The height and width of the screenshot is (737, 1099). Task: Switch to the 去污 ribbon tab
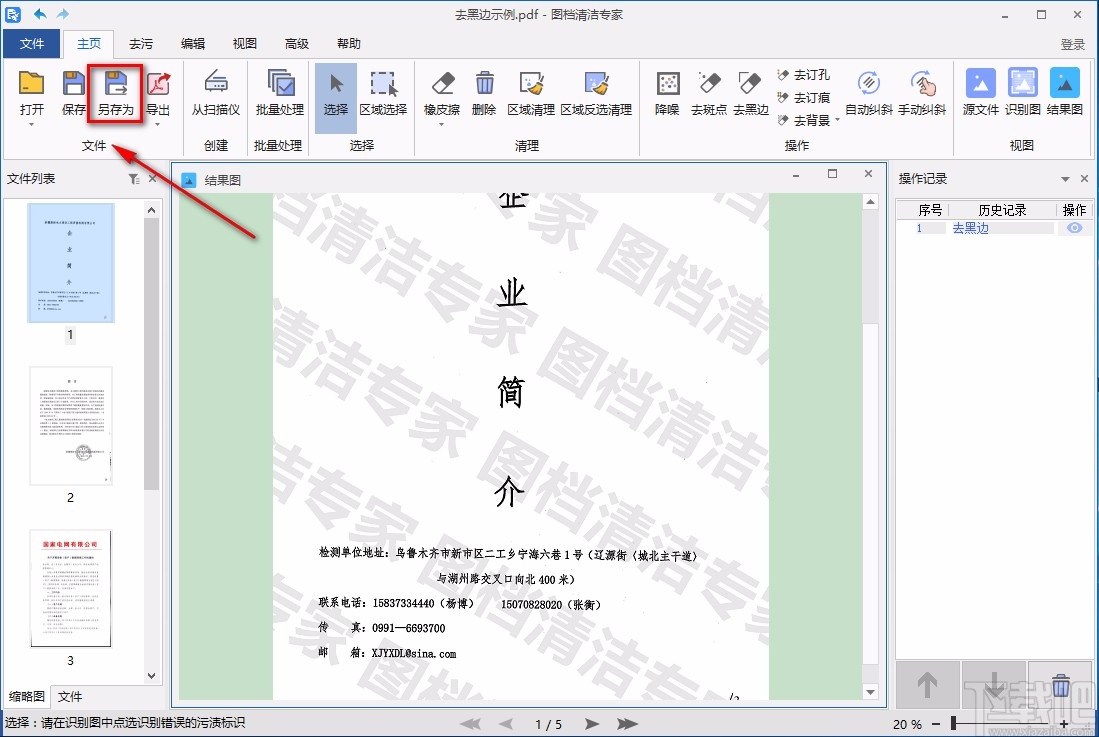point(140,43)
